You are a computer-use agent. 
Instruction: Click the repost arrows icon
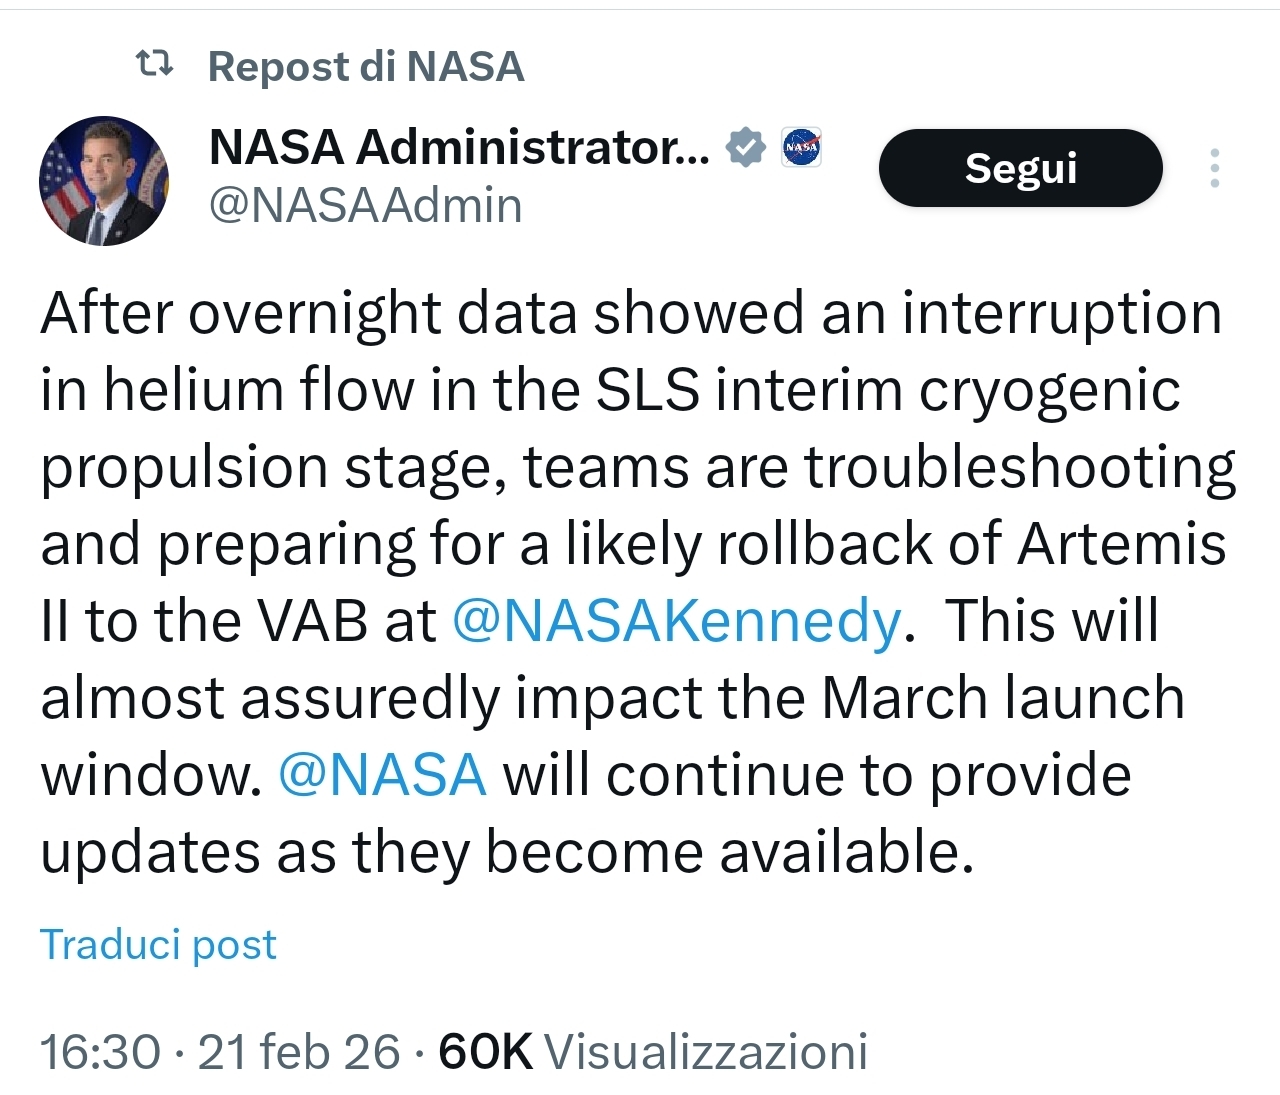pos(154,66)
